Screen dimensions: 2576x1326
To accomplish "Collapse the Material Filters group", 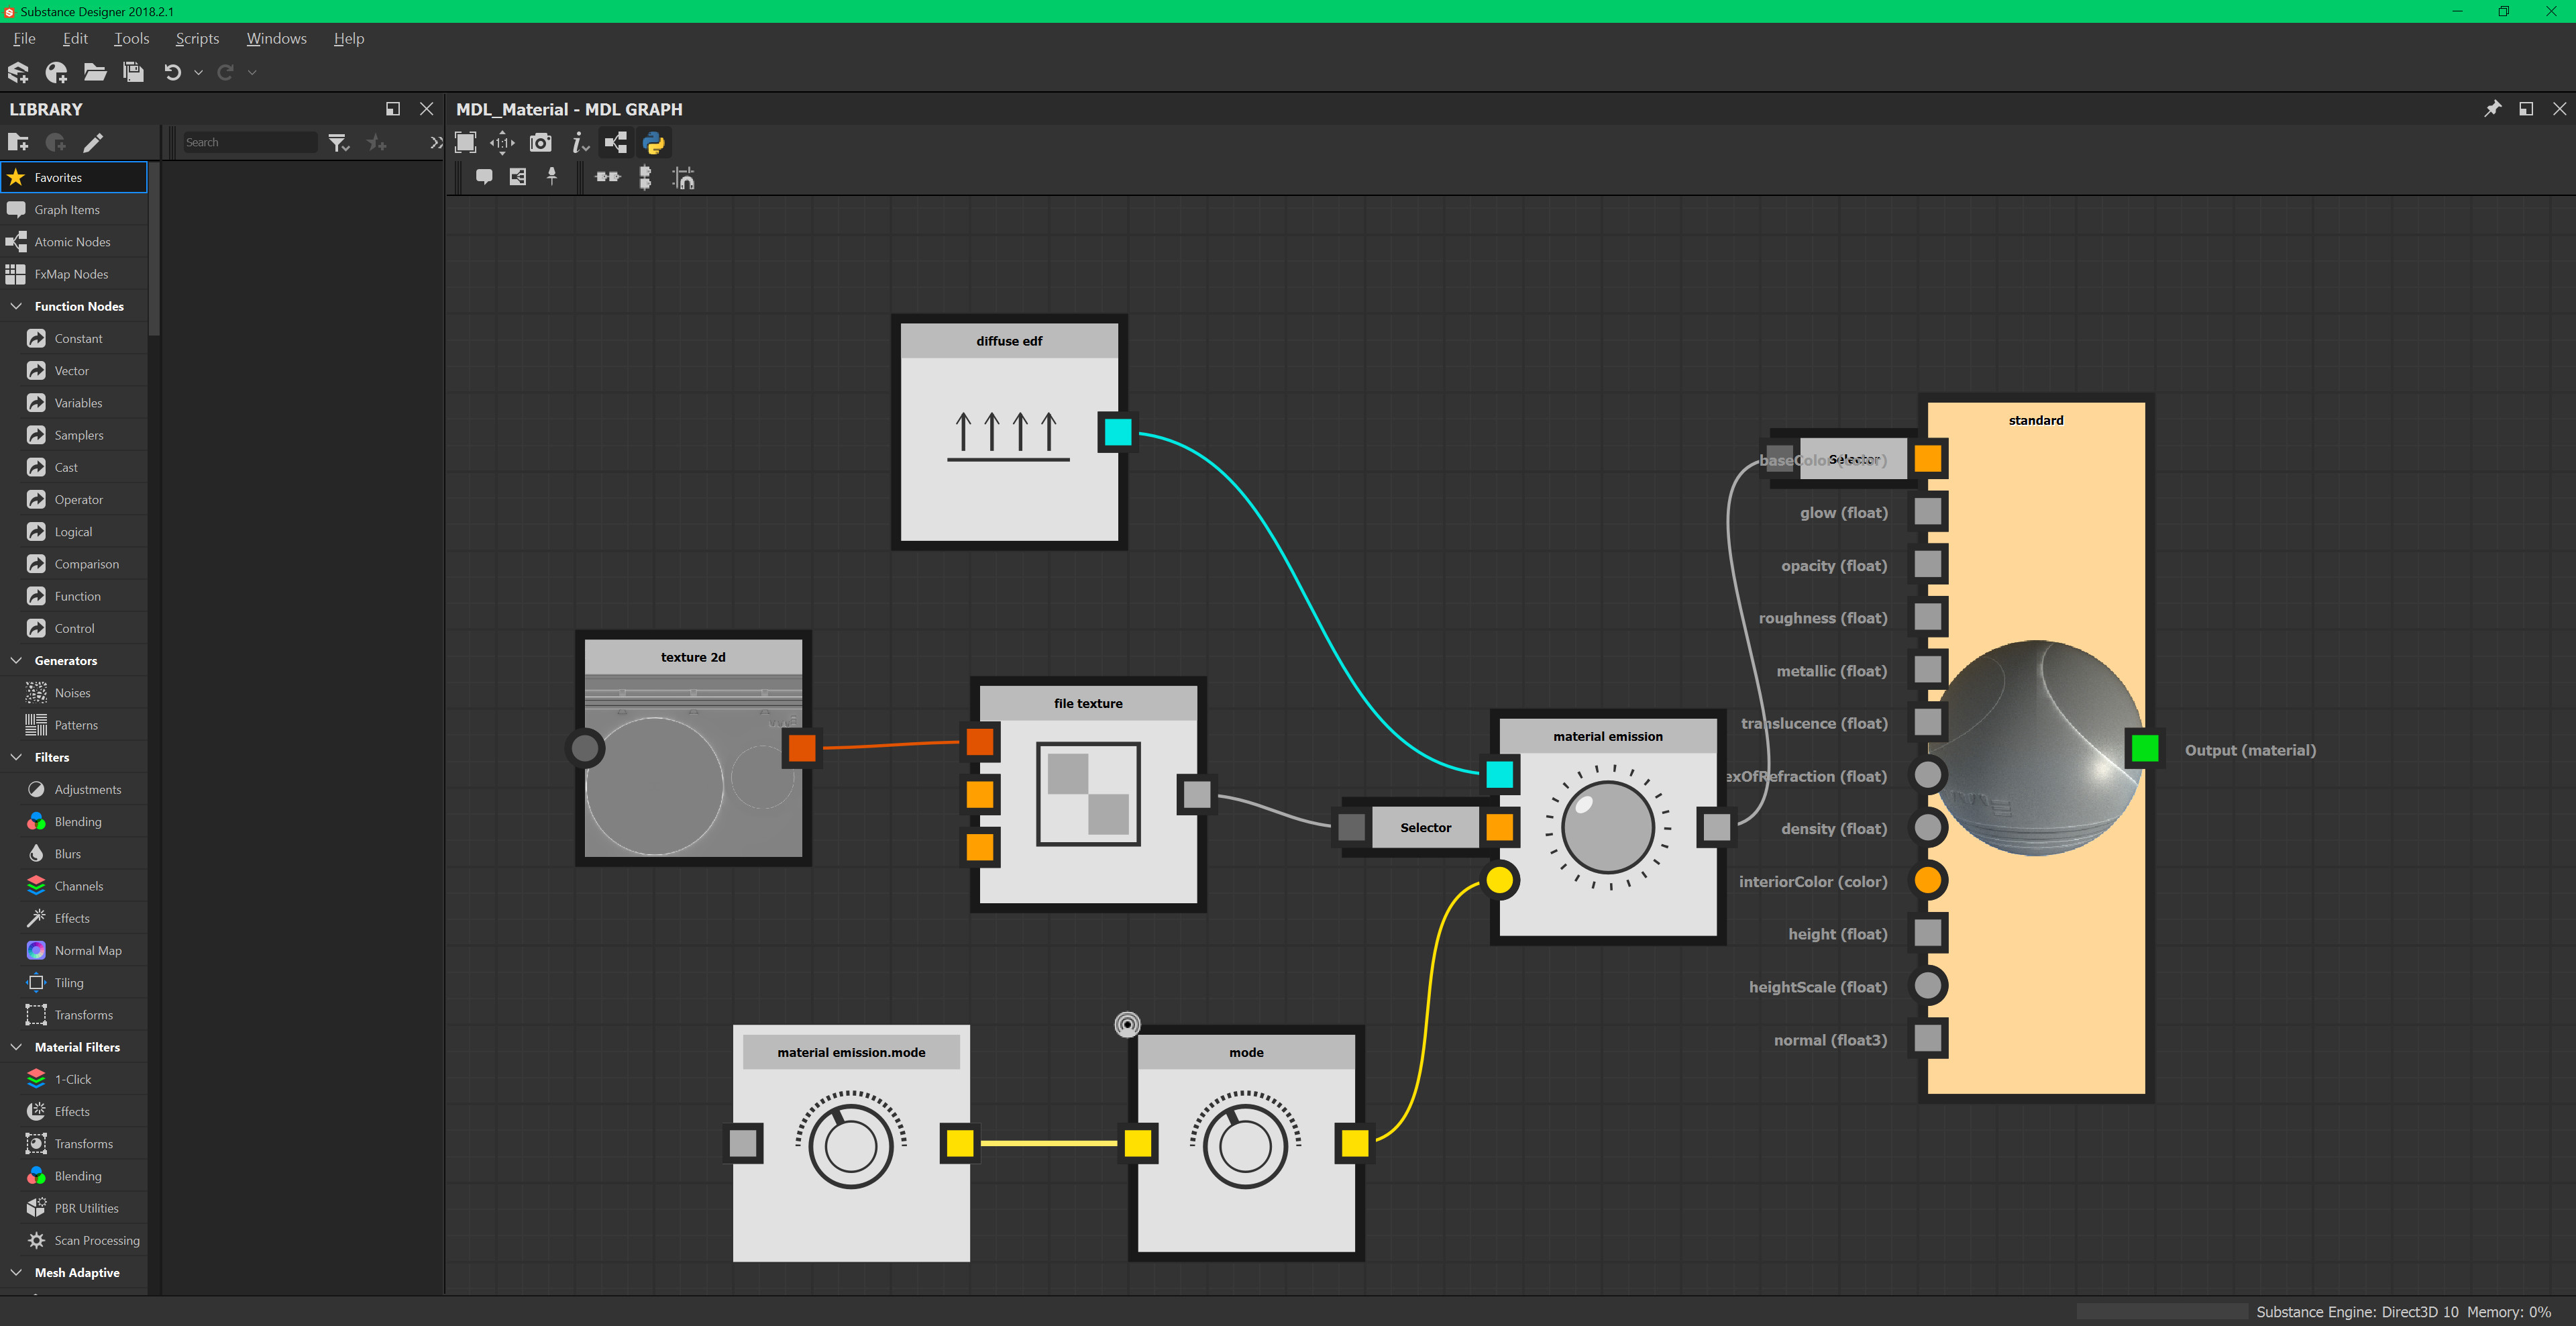I will [16, 1047].
